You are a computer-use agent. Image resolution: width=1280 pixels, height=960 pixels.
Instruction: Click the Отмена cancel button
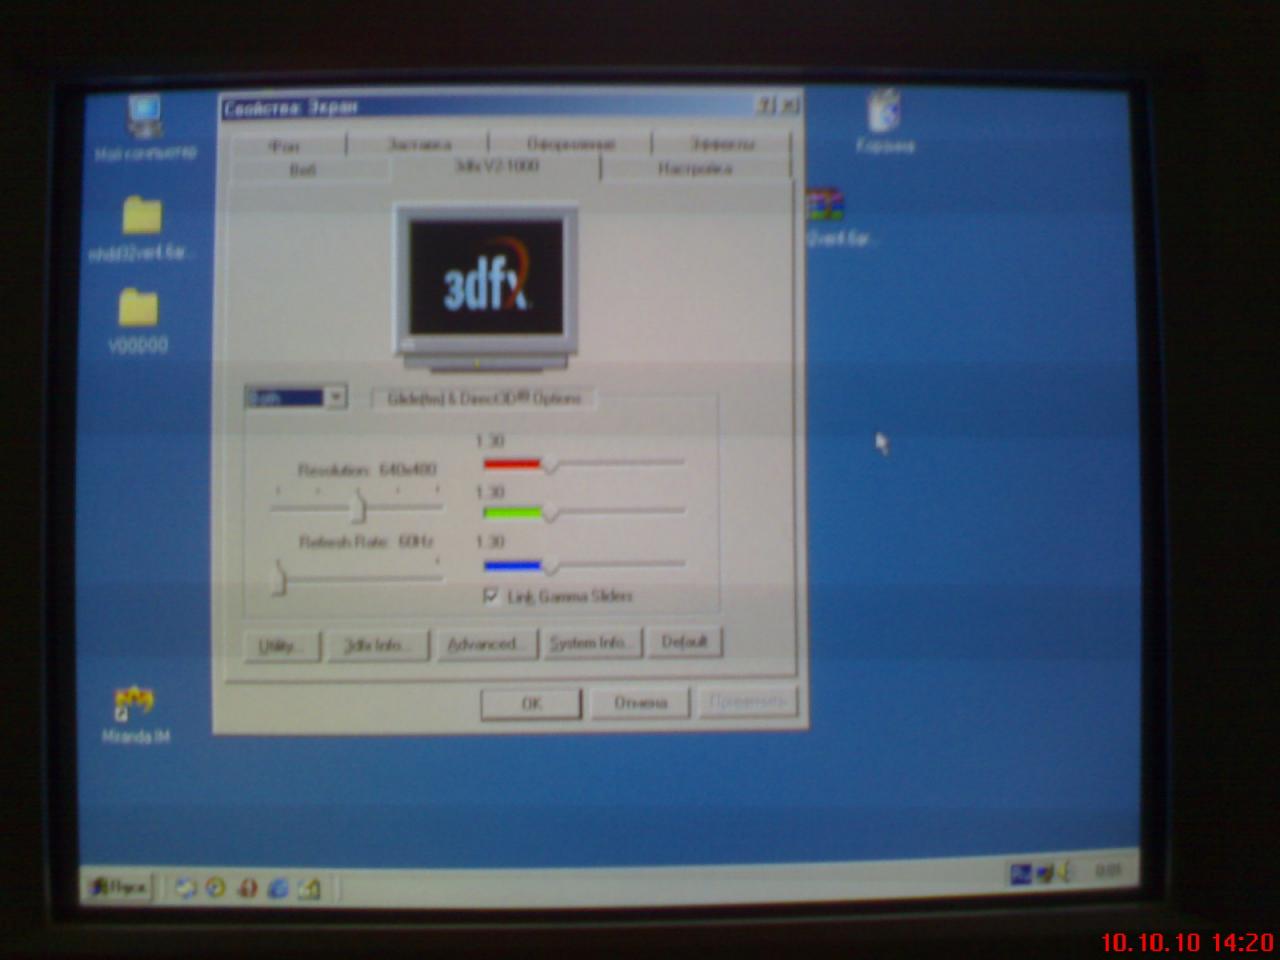click(x=640, y=703)
